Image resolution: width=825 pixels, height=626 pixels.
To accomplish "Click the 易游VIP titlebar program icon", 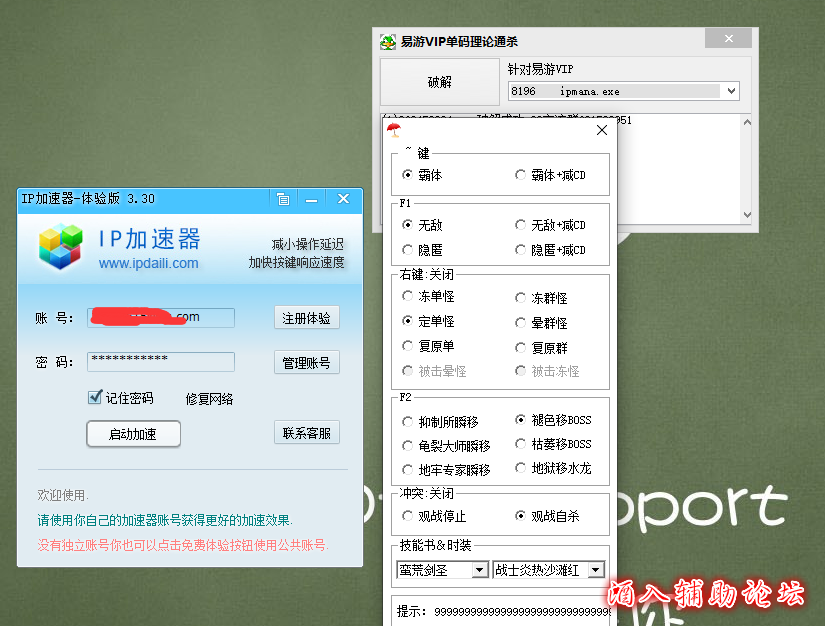I will tap(386, 40).
